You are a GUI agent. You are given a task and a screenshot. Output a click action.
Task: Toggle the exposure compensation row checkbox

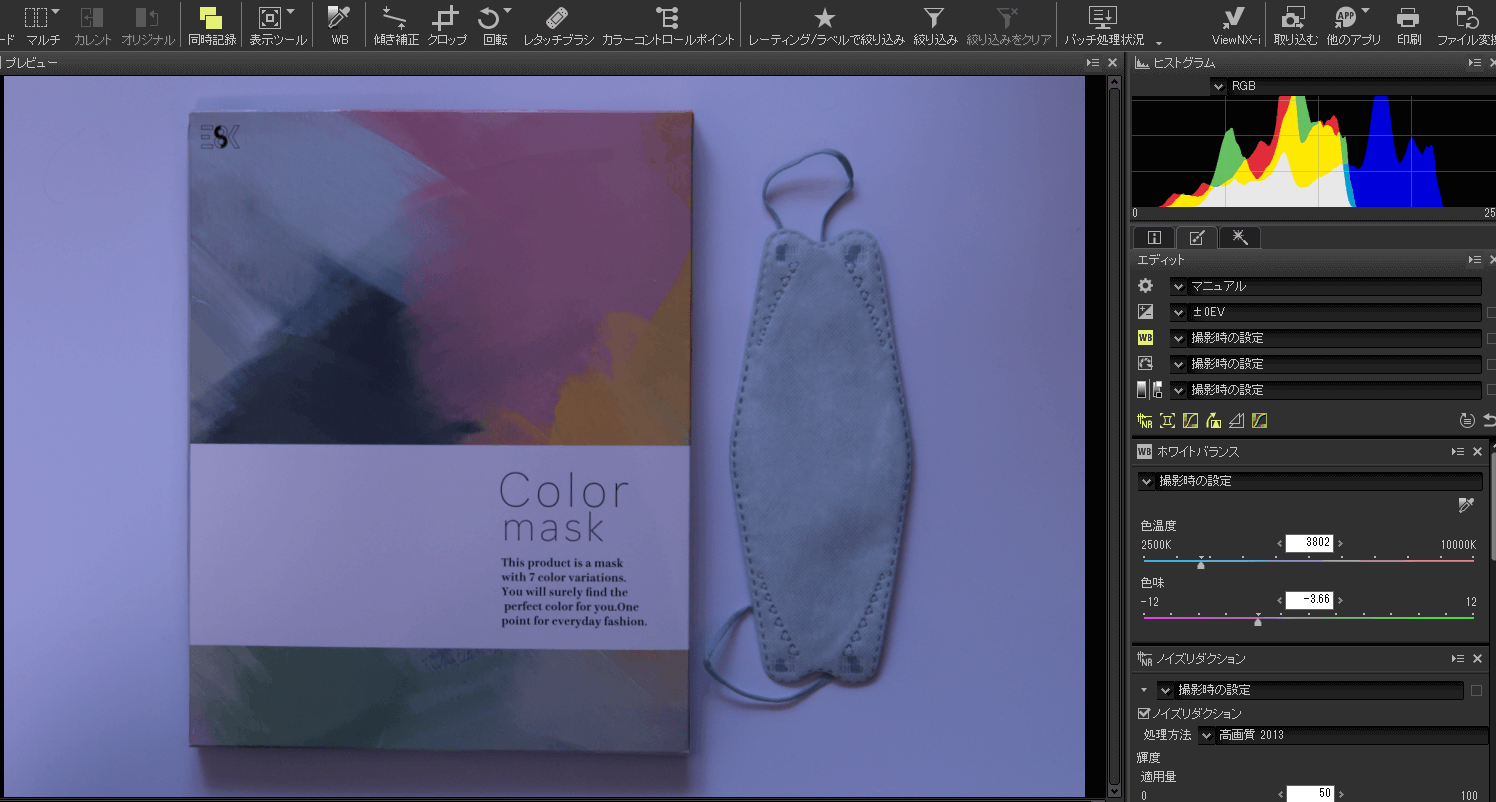pyautogui.click(x=1492, y=312)
